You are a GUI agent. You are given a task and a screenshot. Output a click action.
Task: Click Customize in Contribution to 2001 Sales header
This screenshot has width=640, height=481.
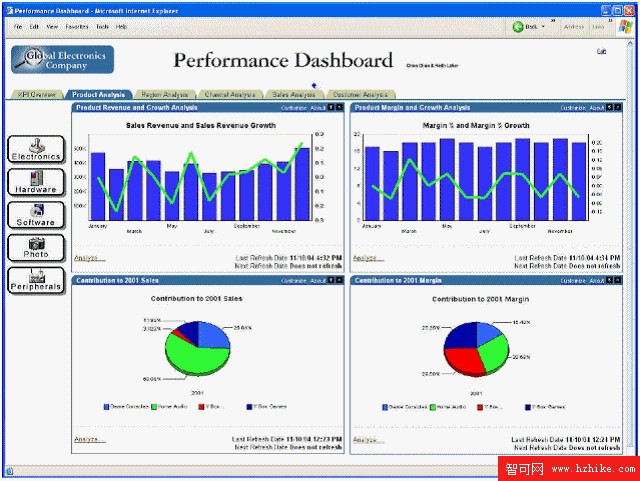point(294,281)
